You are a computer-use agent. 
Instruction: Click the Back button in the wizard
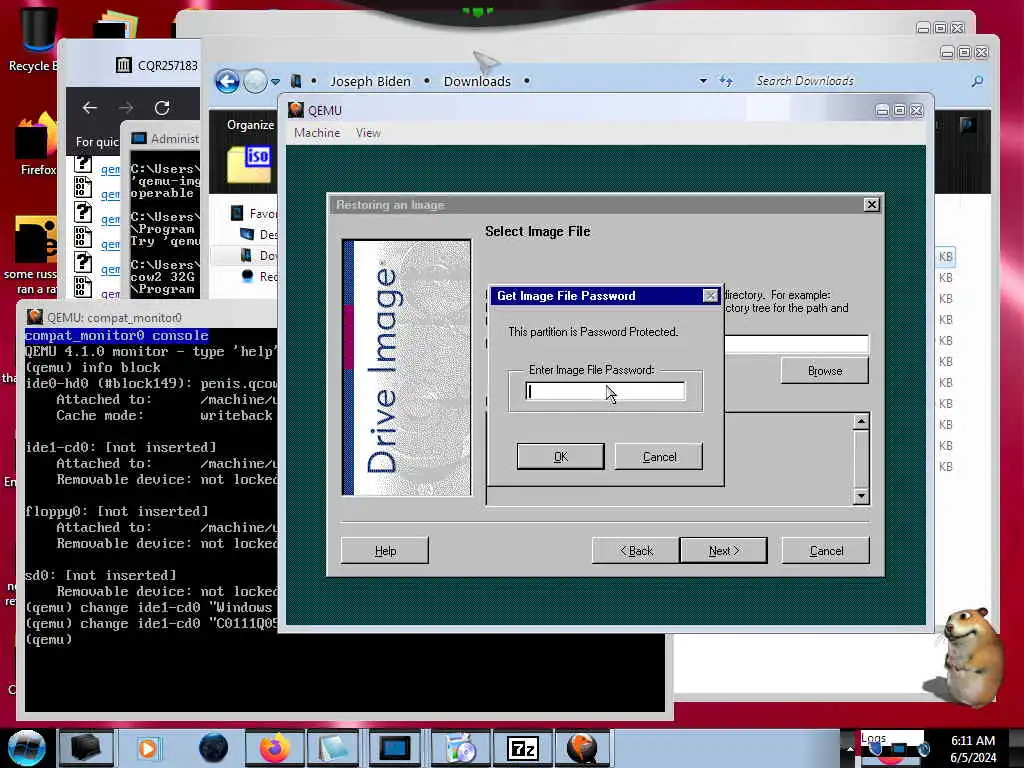[636, 551]
